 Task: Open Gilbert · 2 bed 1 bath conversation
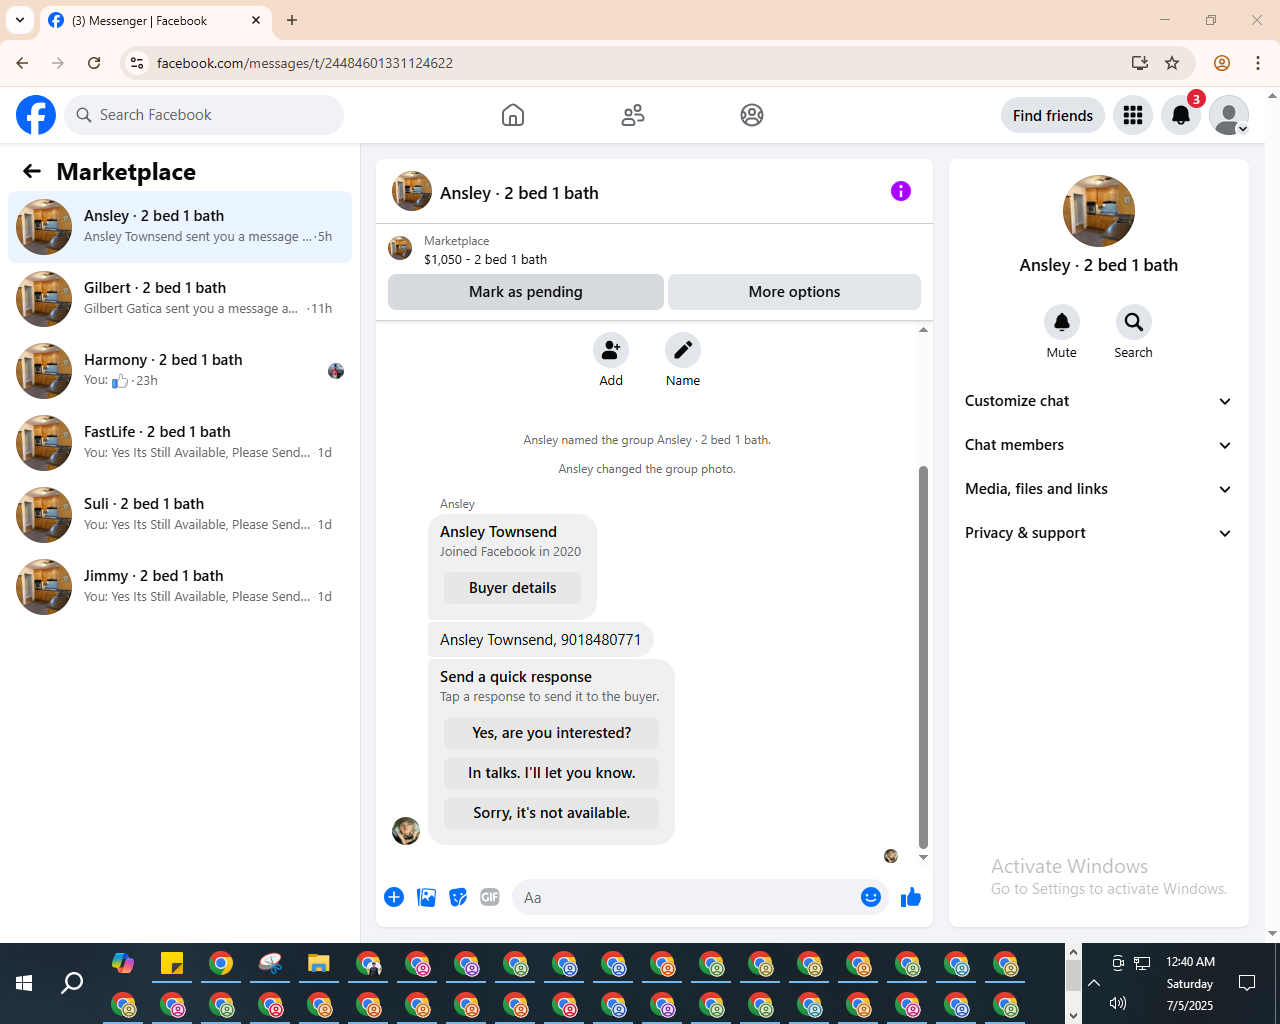tap(180, 299)
